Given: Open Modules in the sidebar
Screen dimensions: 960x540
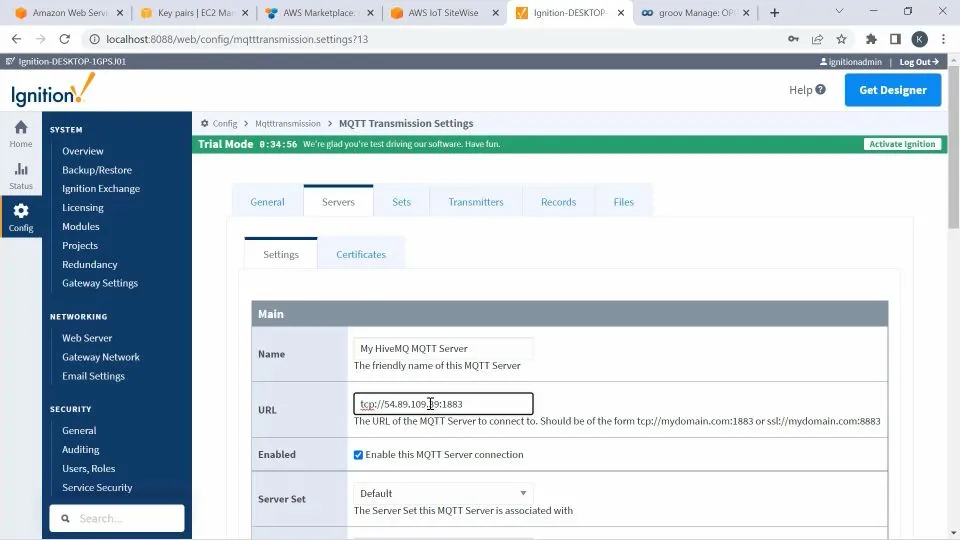Looking at the screenshot, I should pyautogui.click(x=81, y=227).
